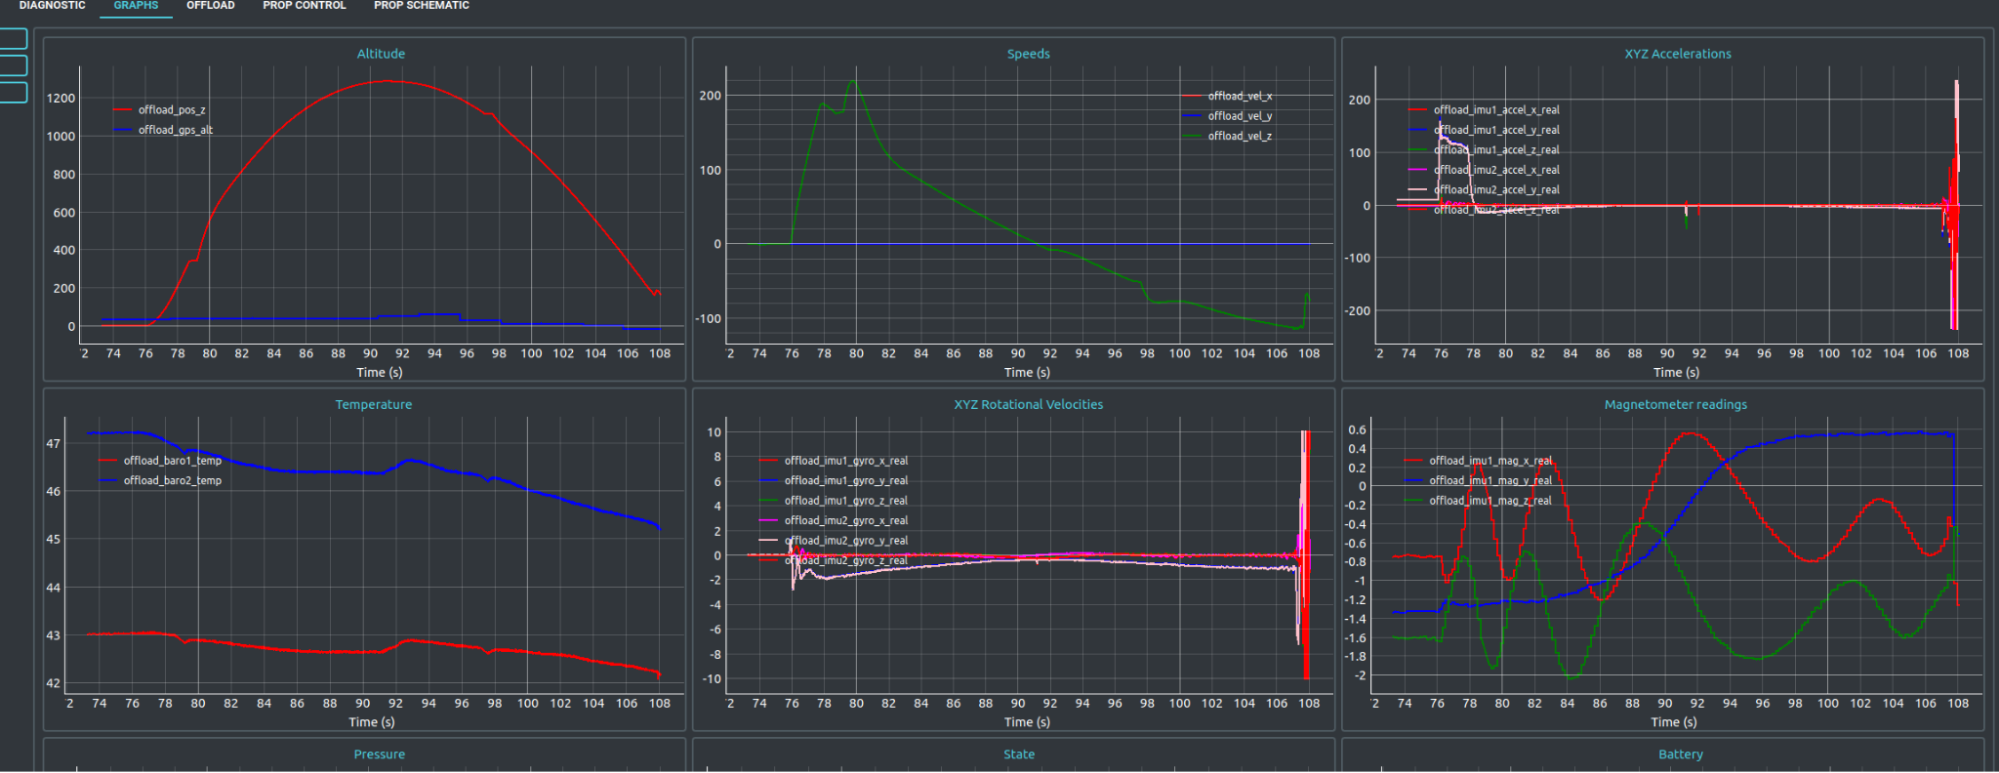Click the 47 tick on Temperature axis
The height and width of the screenshot is (773, 1999).
[53, 444]
